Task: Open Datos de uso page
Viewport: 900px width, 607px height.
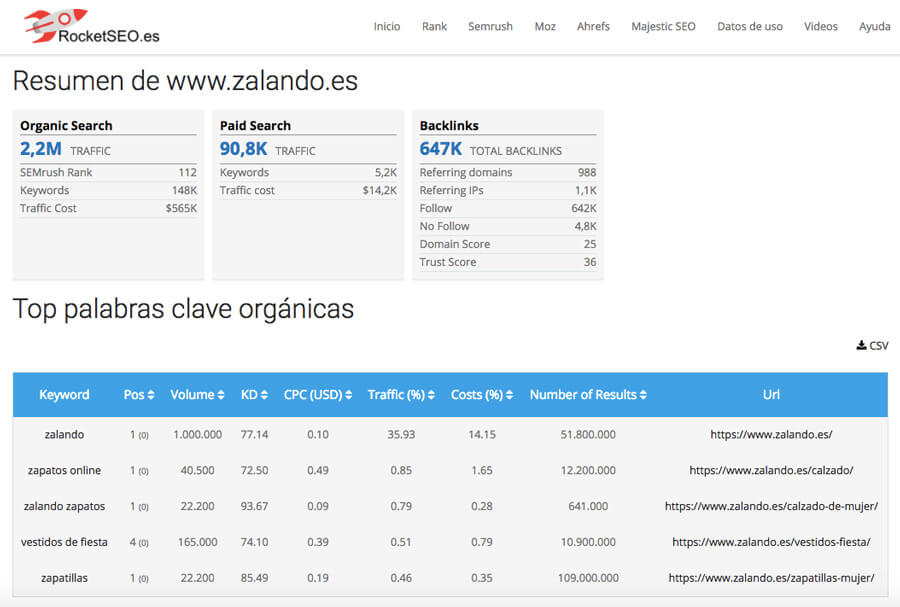Action: 750,26
